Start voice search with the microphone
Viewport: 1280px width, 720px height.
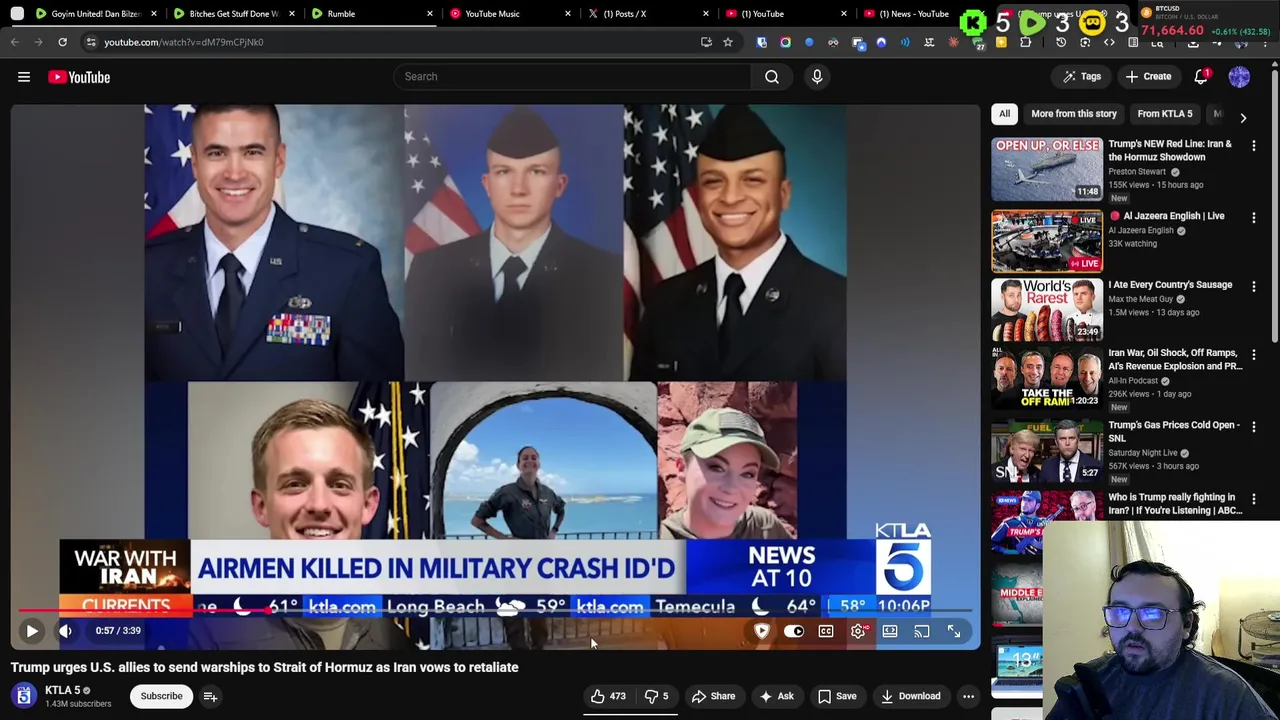tap(817, 77)
